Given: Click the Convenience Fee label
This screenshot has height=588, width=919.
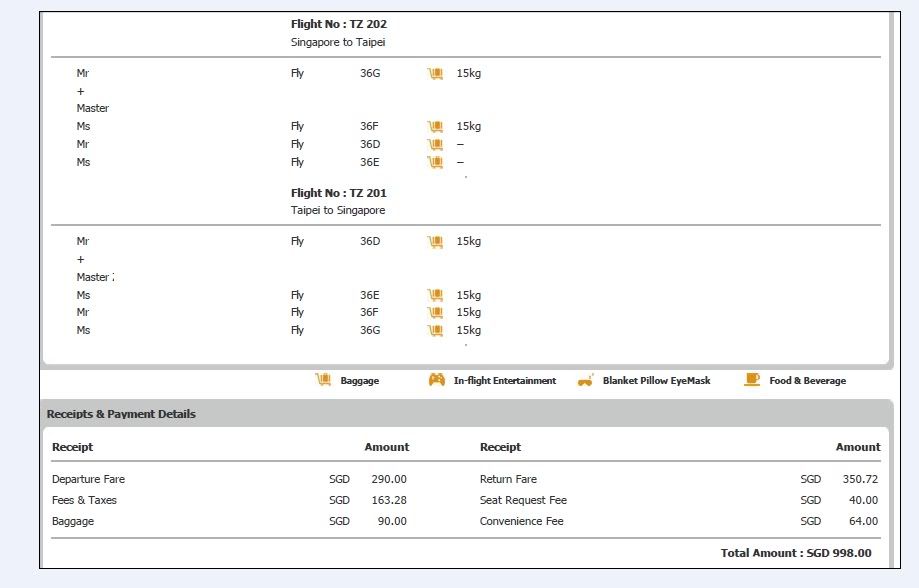Looking at the screenshot, I should [x=521, y=521].
